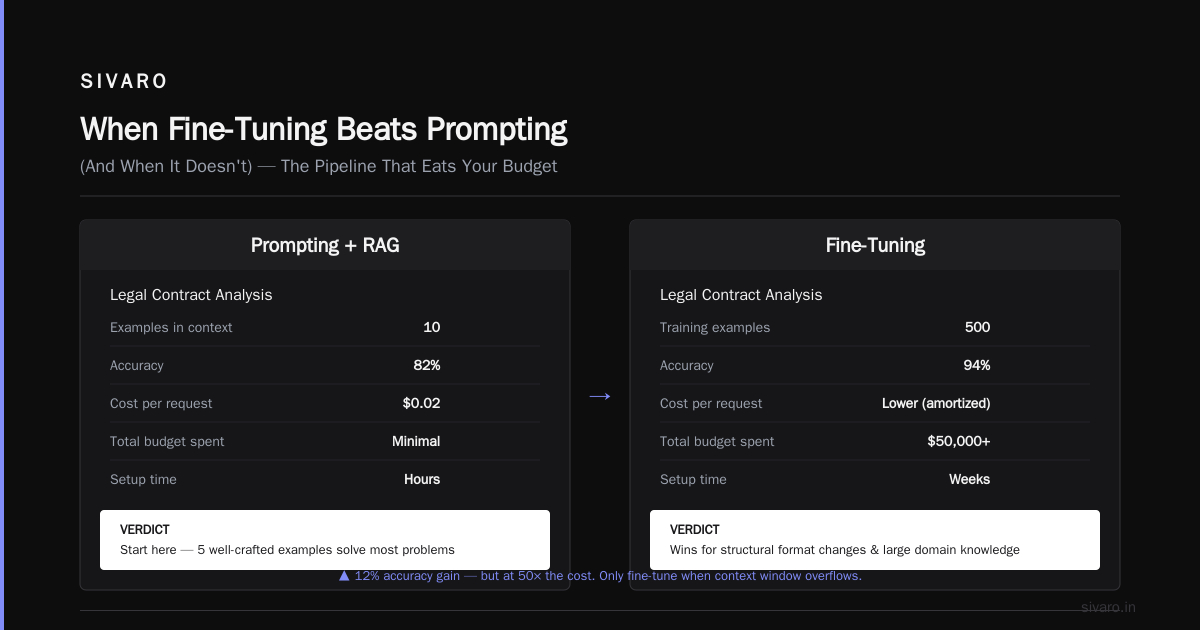Click the 94% accuracy value
1200x630 pixels.
[977, 365]
